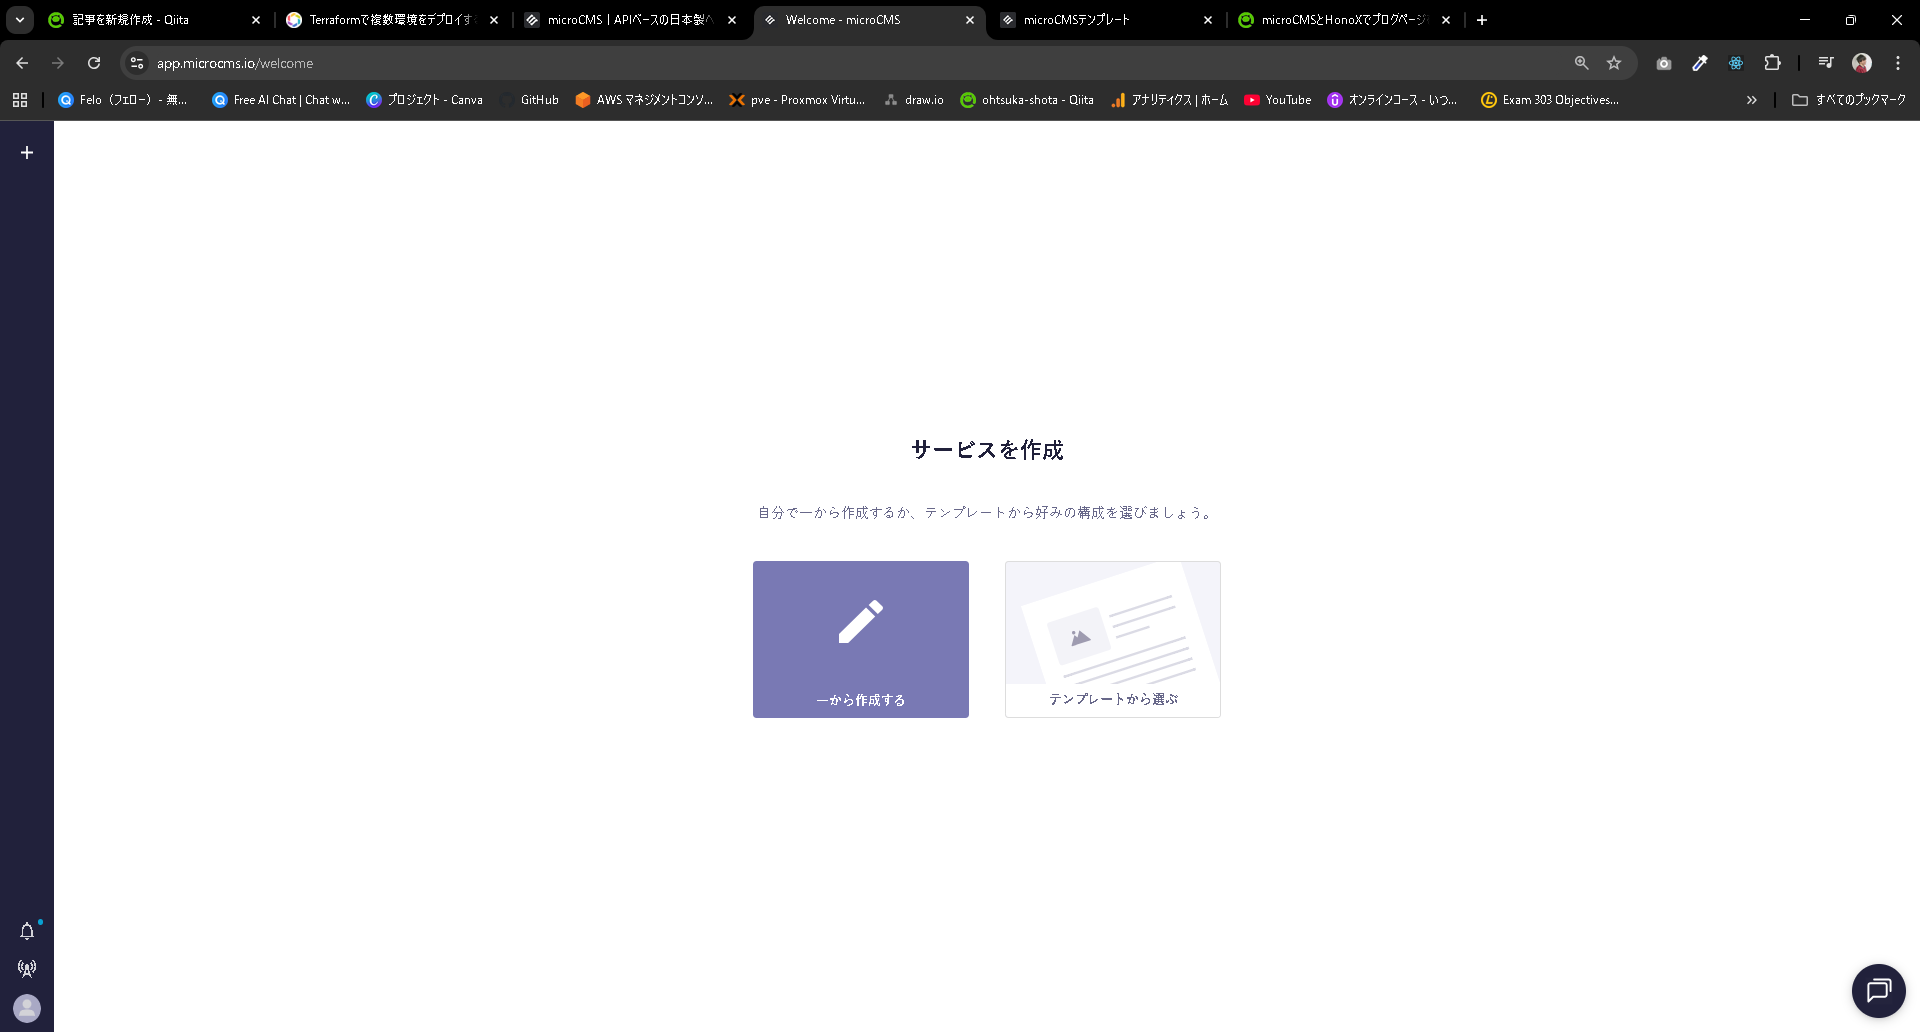This screenshot has height=1032, width=1920.
Task: Switch to microCMSとHonoX tab
Action: [x=1345, y=20]
